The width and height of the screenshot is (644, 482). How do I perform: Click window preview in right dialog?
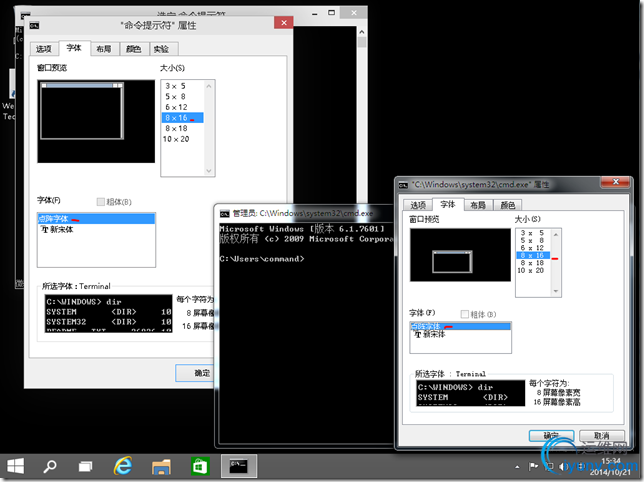460,255
